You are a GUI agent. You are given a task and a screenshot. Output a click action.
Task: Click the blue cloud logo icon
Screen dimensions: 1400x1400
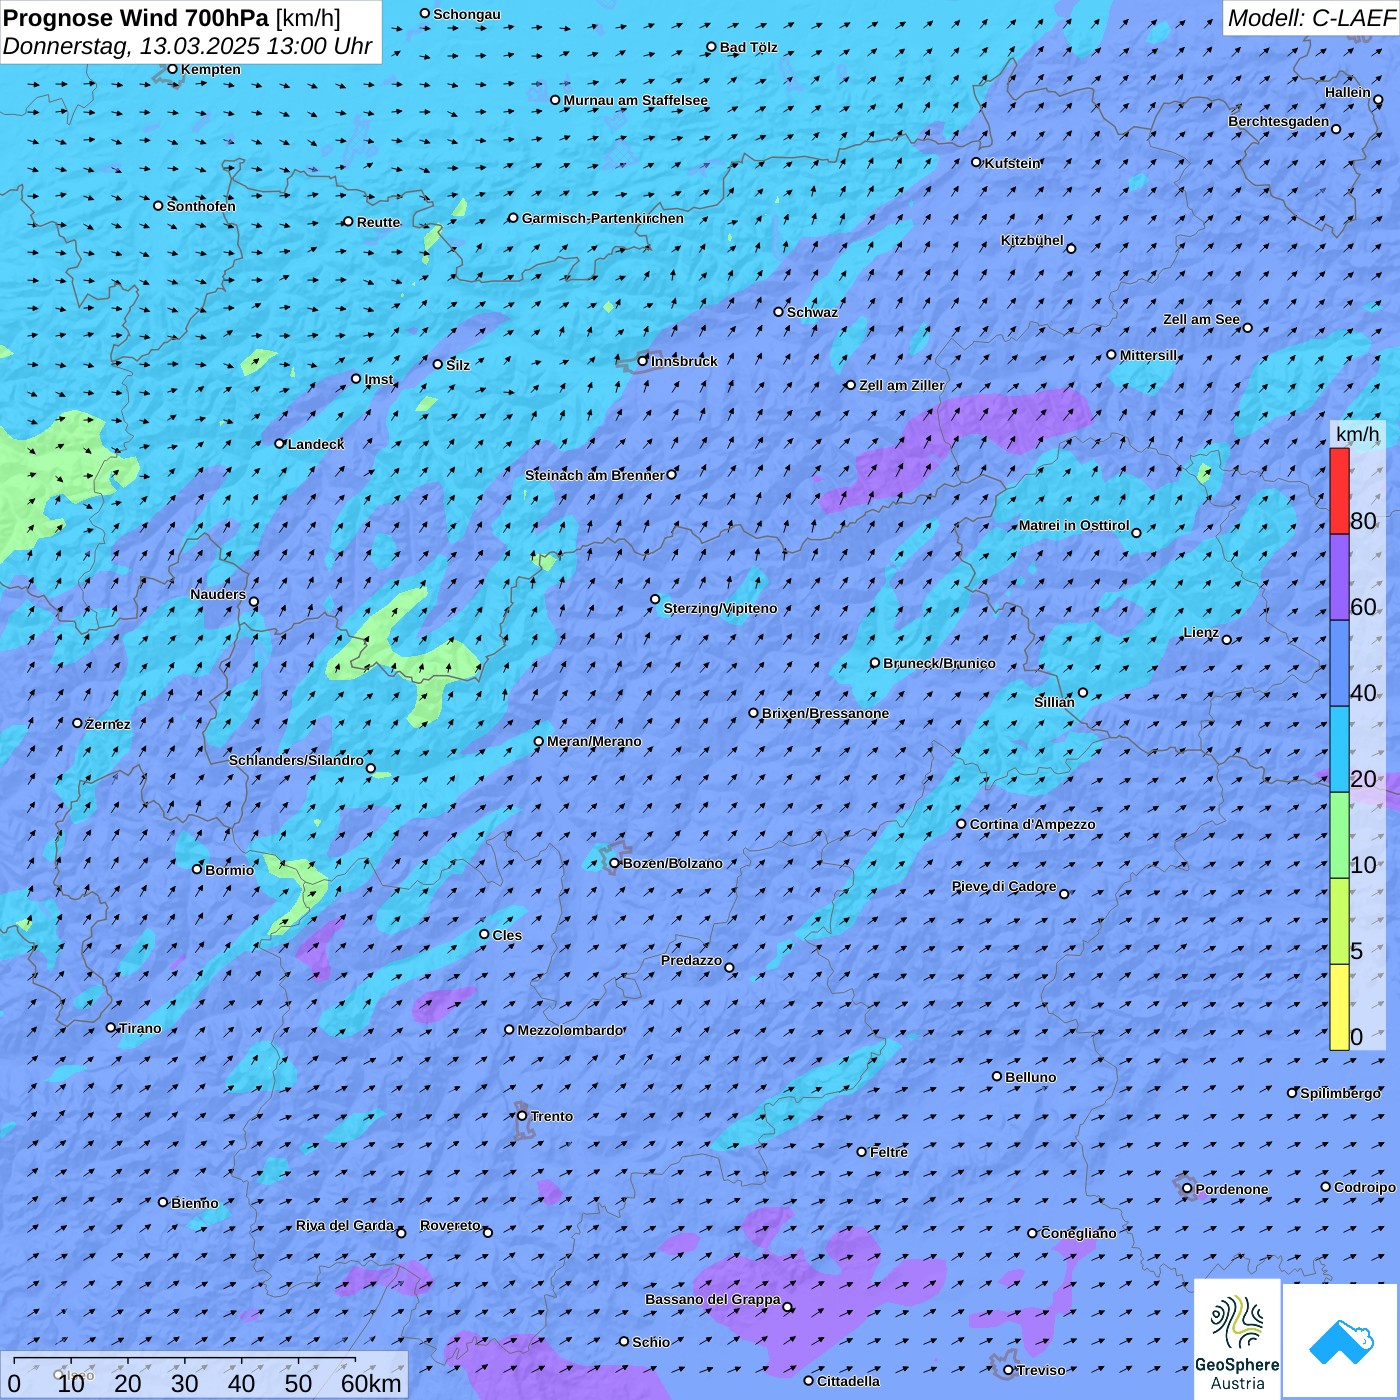pos(1341,1341)
